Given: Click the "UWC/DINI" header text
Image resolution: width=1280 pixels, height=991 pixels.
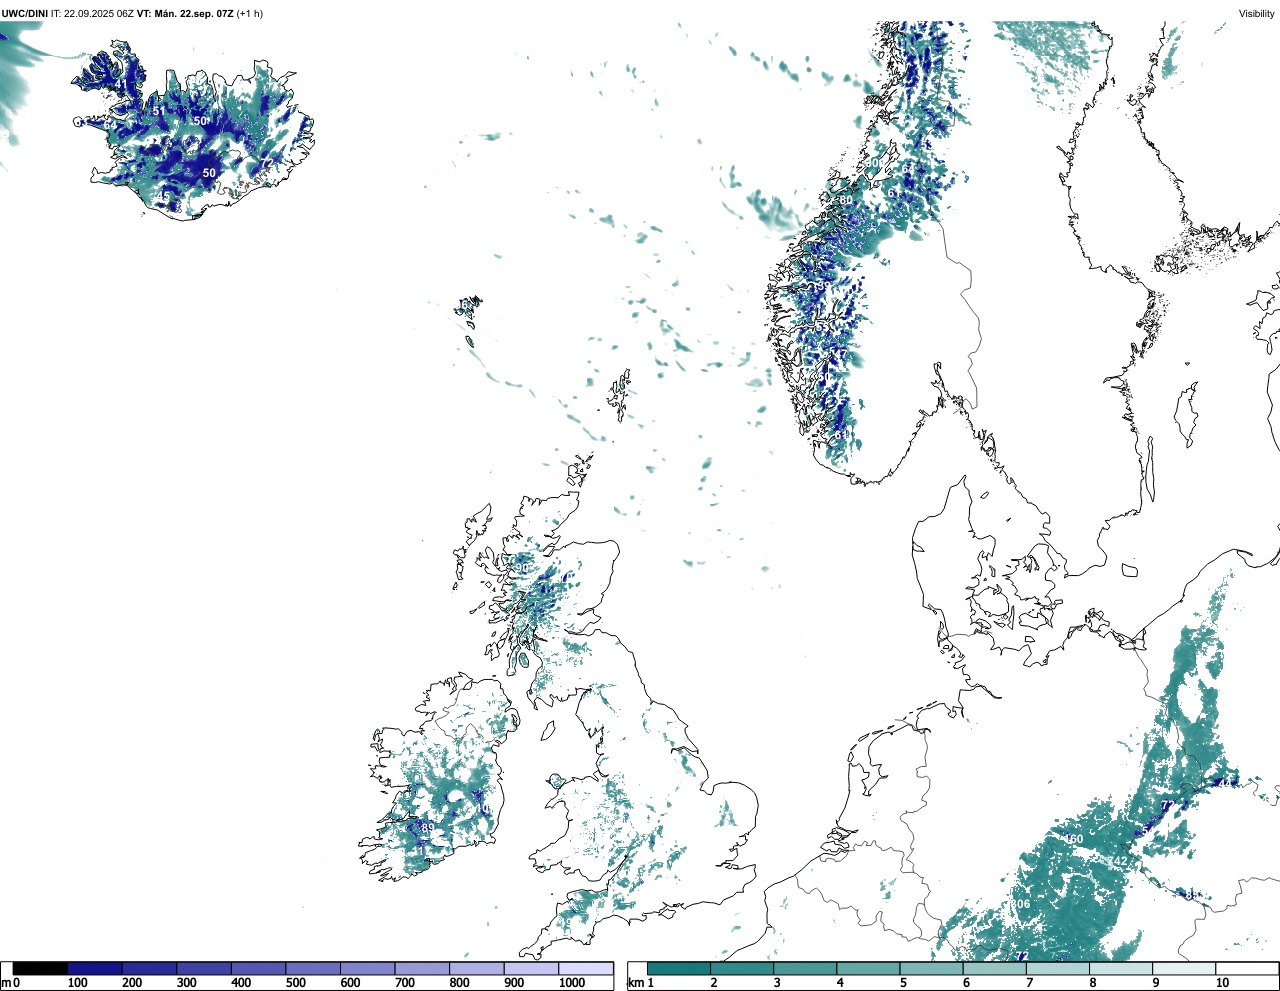Looking at the screenshot, I should 25,14.
